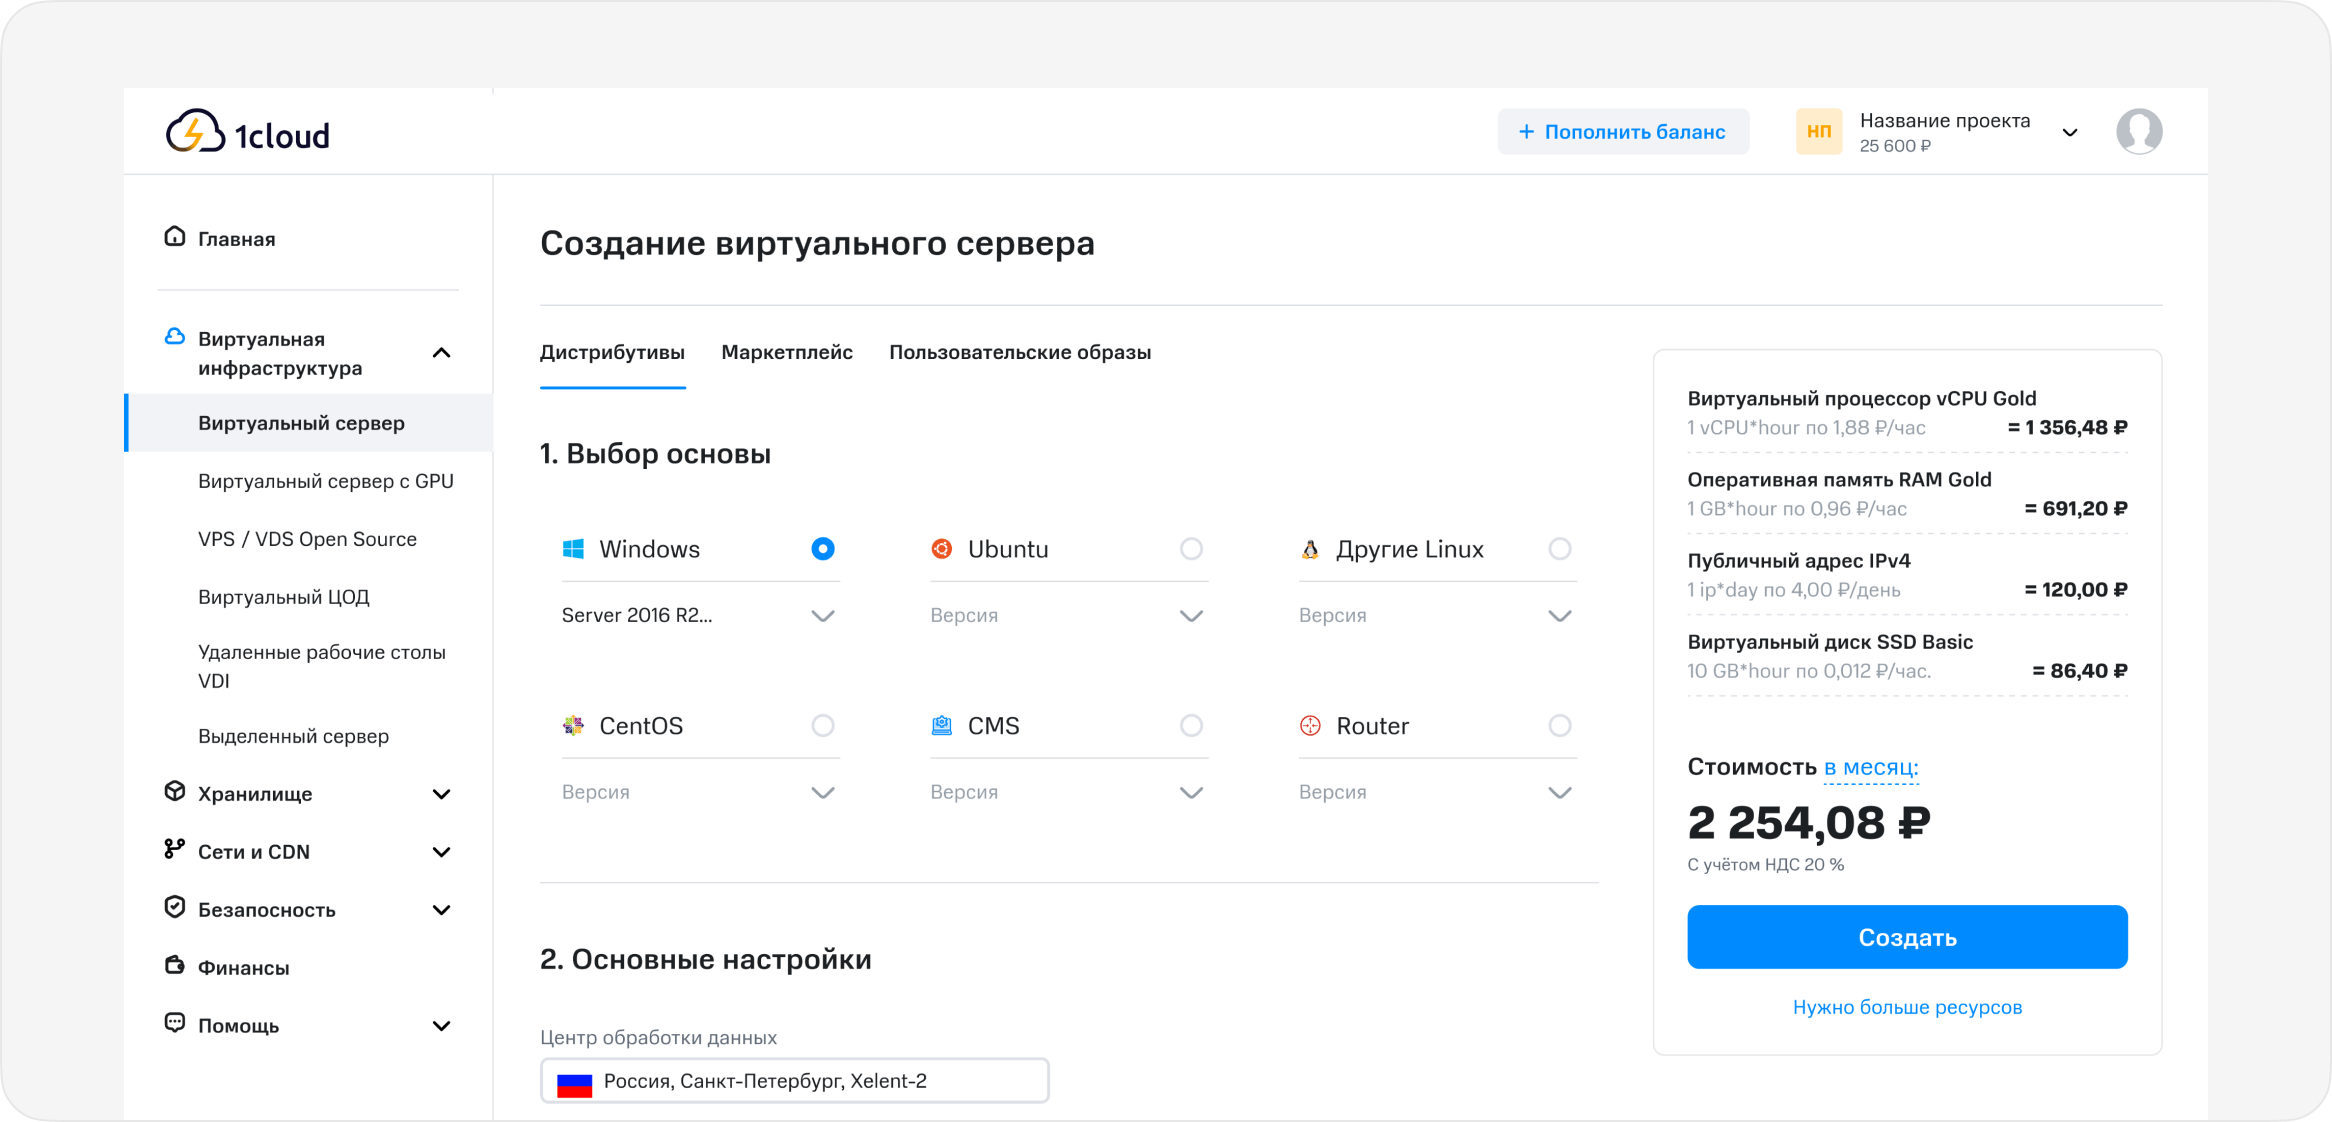This screenshot has height=1122, width=2332.
Task: Open Пользовательские образы tab
Action: [x=1019, y=352]
